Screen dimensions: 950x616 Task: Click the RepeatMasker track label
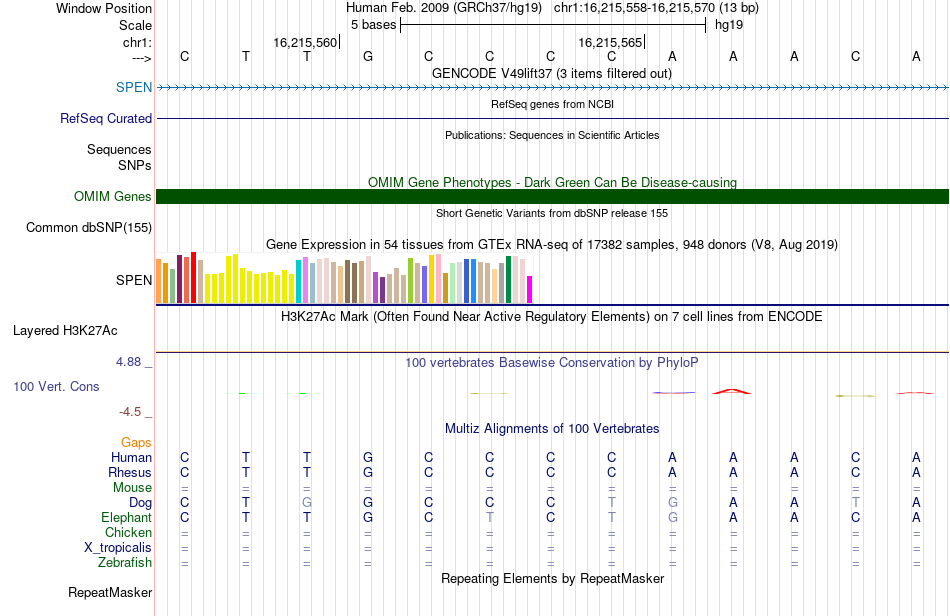[x=110, y=592]
